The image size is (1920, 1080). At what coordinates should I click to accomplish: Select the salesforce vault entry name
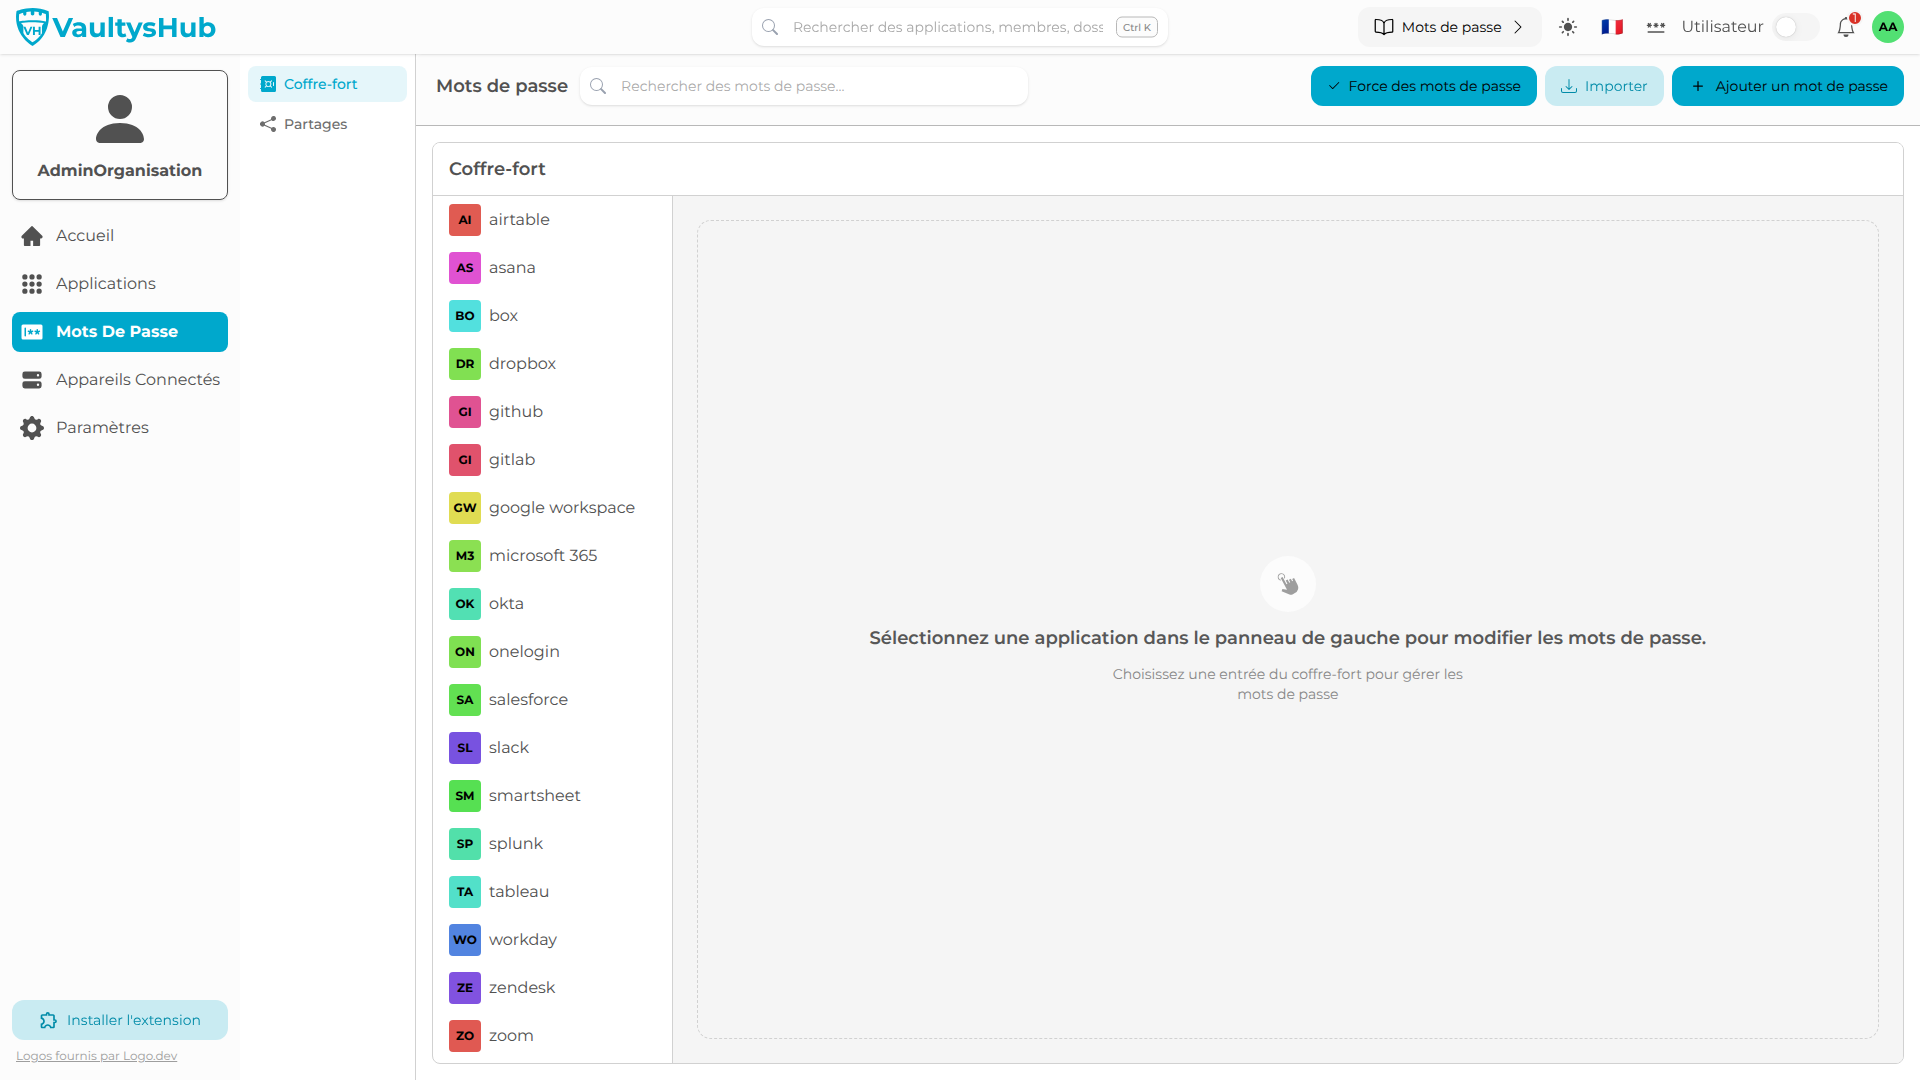click(x=528, y=700)
